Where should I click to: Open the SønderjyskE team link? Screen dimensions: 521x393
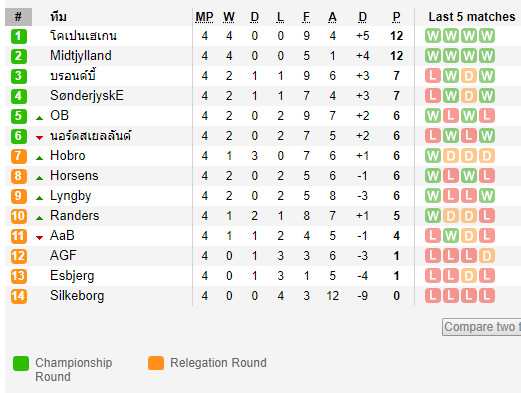click(87, 96)
